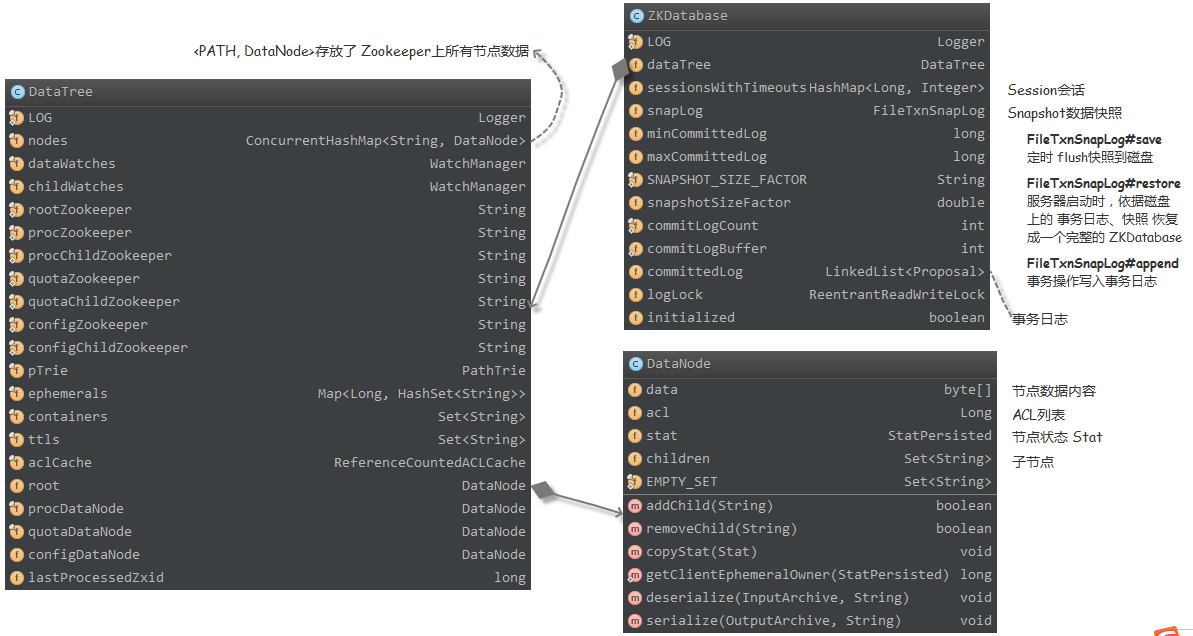Image resolution: width=1193 pixels, height=636 pixels.
Task: Click the field icon beside snapLog
Action: (x=635, y=111)
